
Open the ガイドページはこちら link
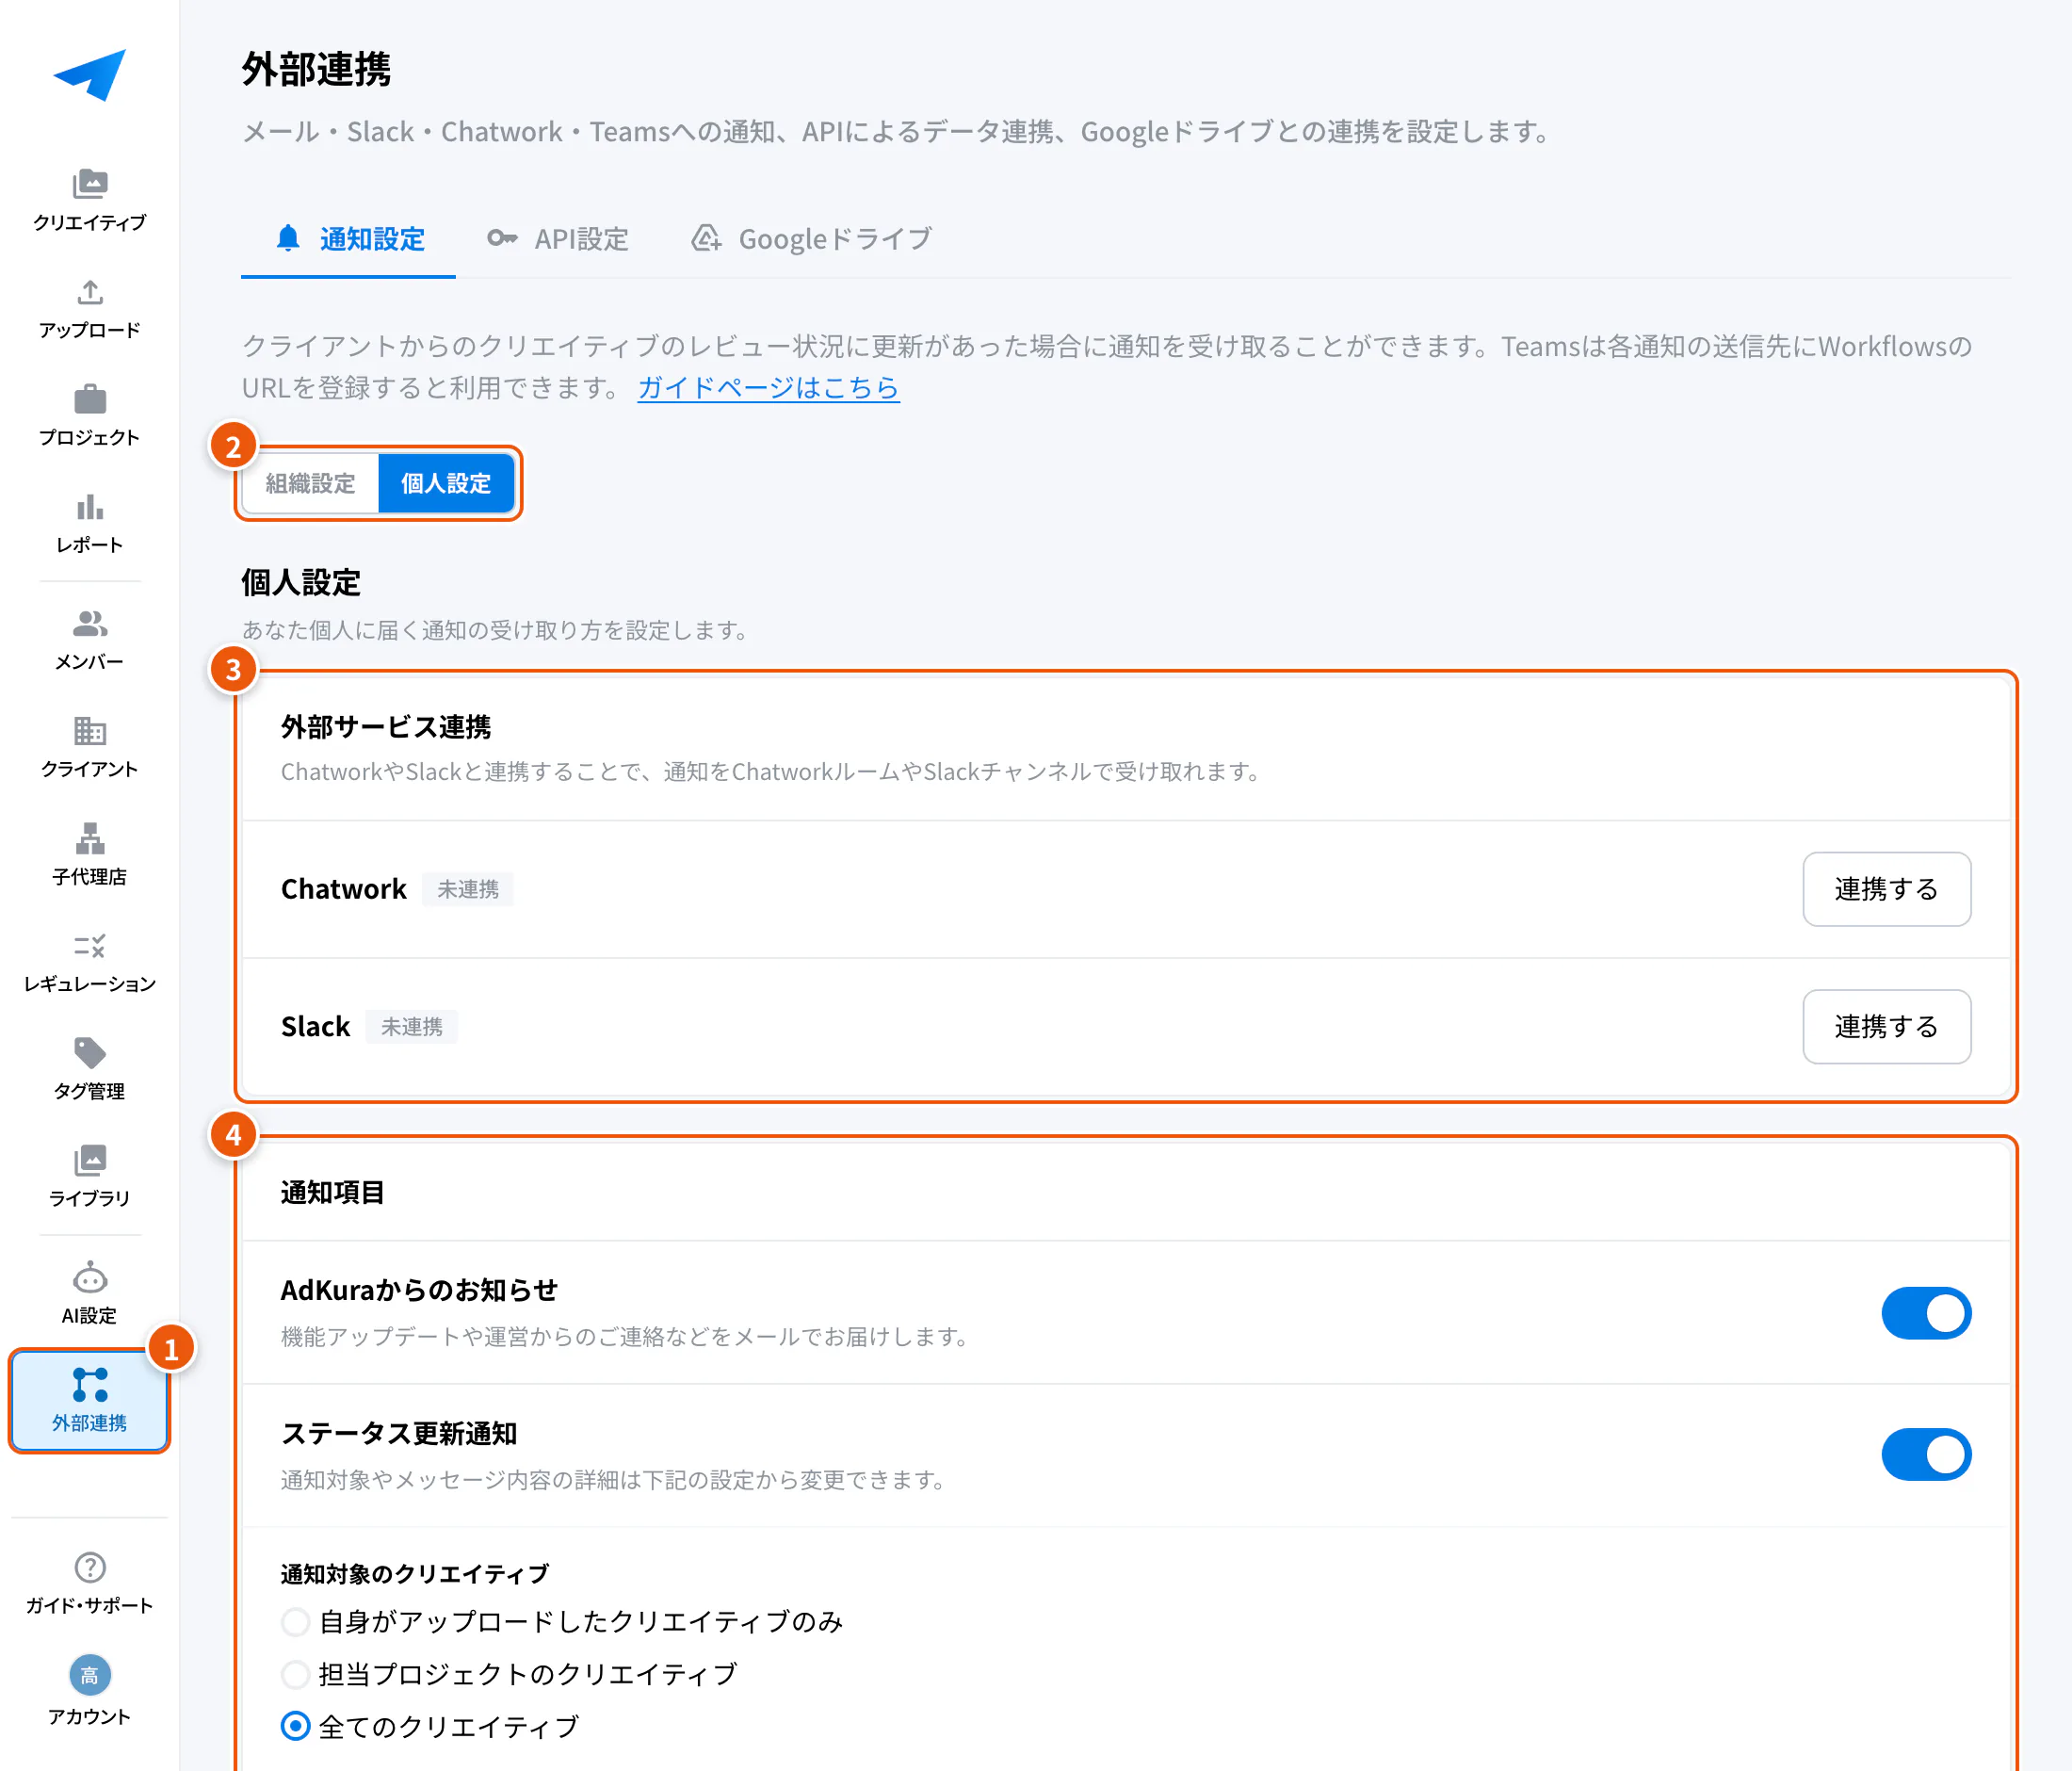(768, 388)
